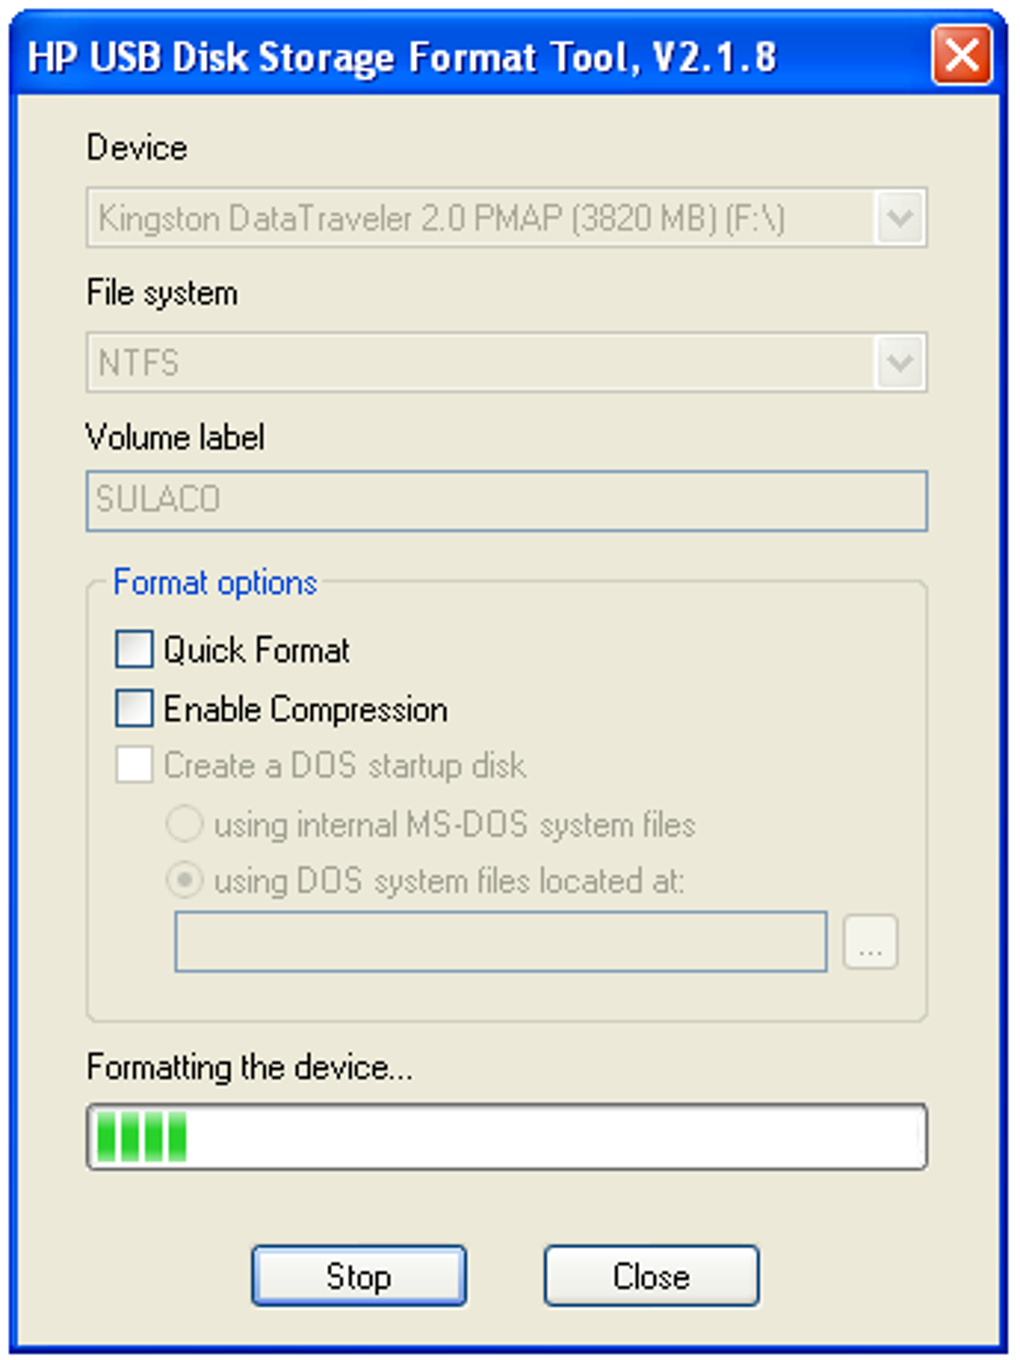Click the SULACO volume label field
This screenshot has width=1020, height=1360.
pyautogui.click(x=506, y=500)
